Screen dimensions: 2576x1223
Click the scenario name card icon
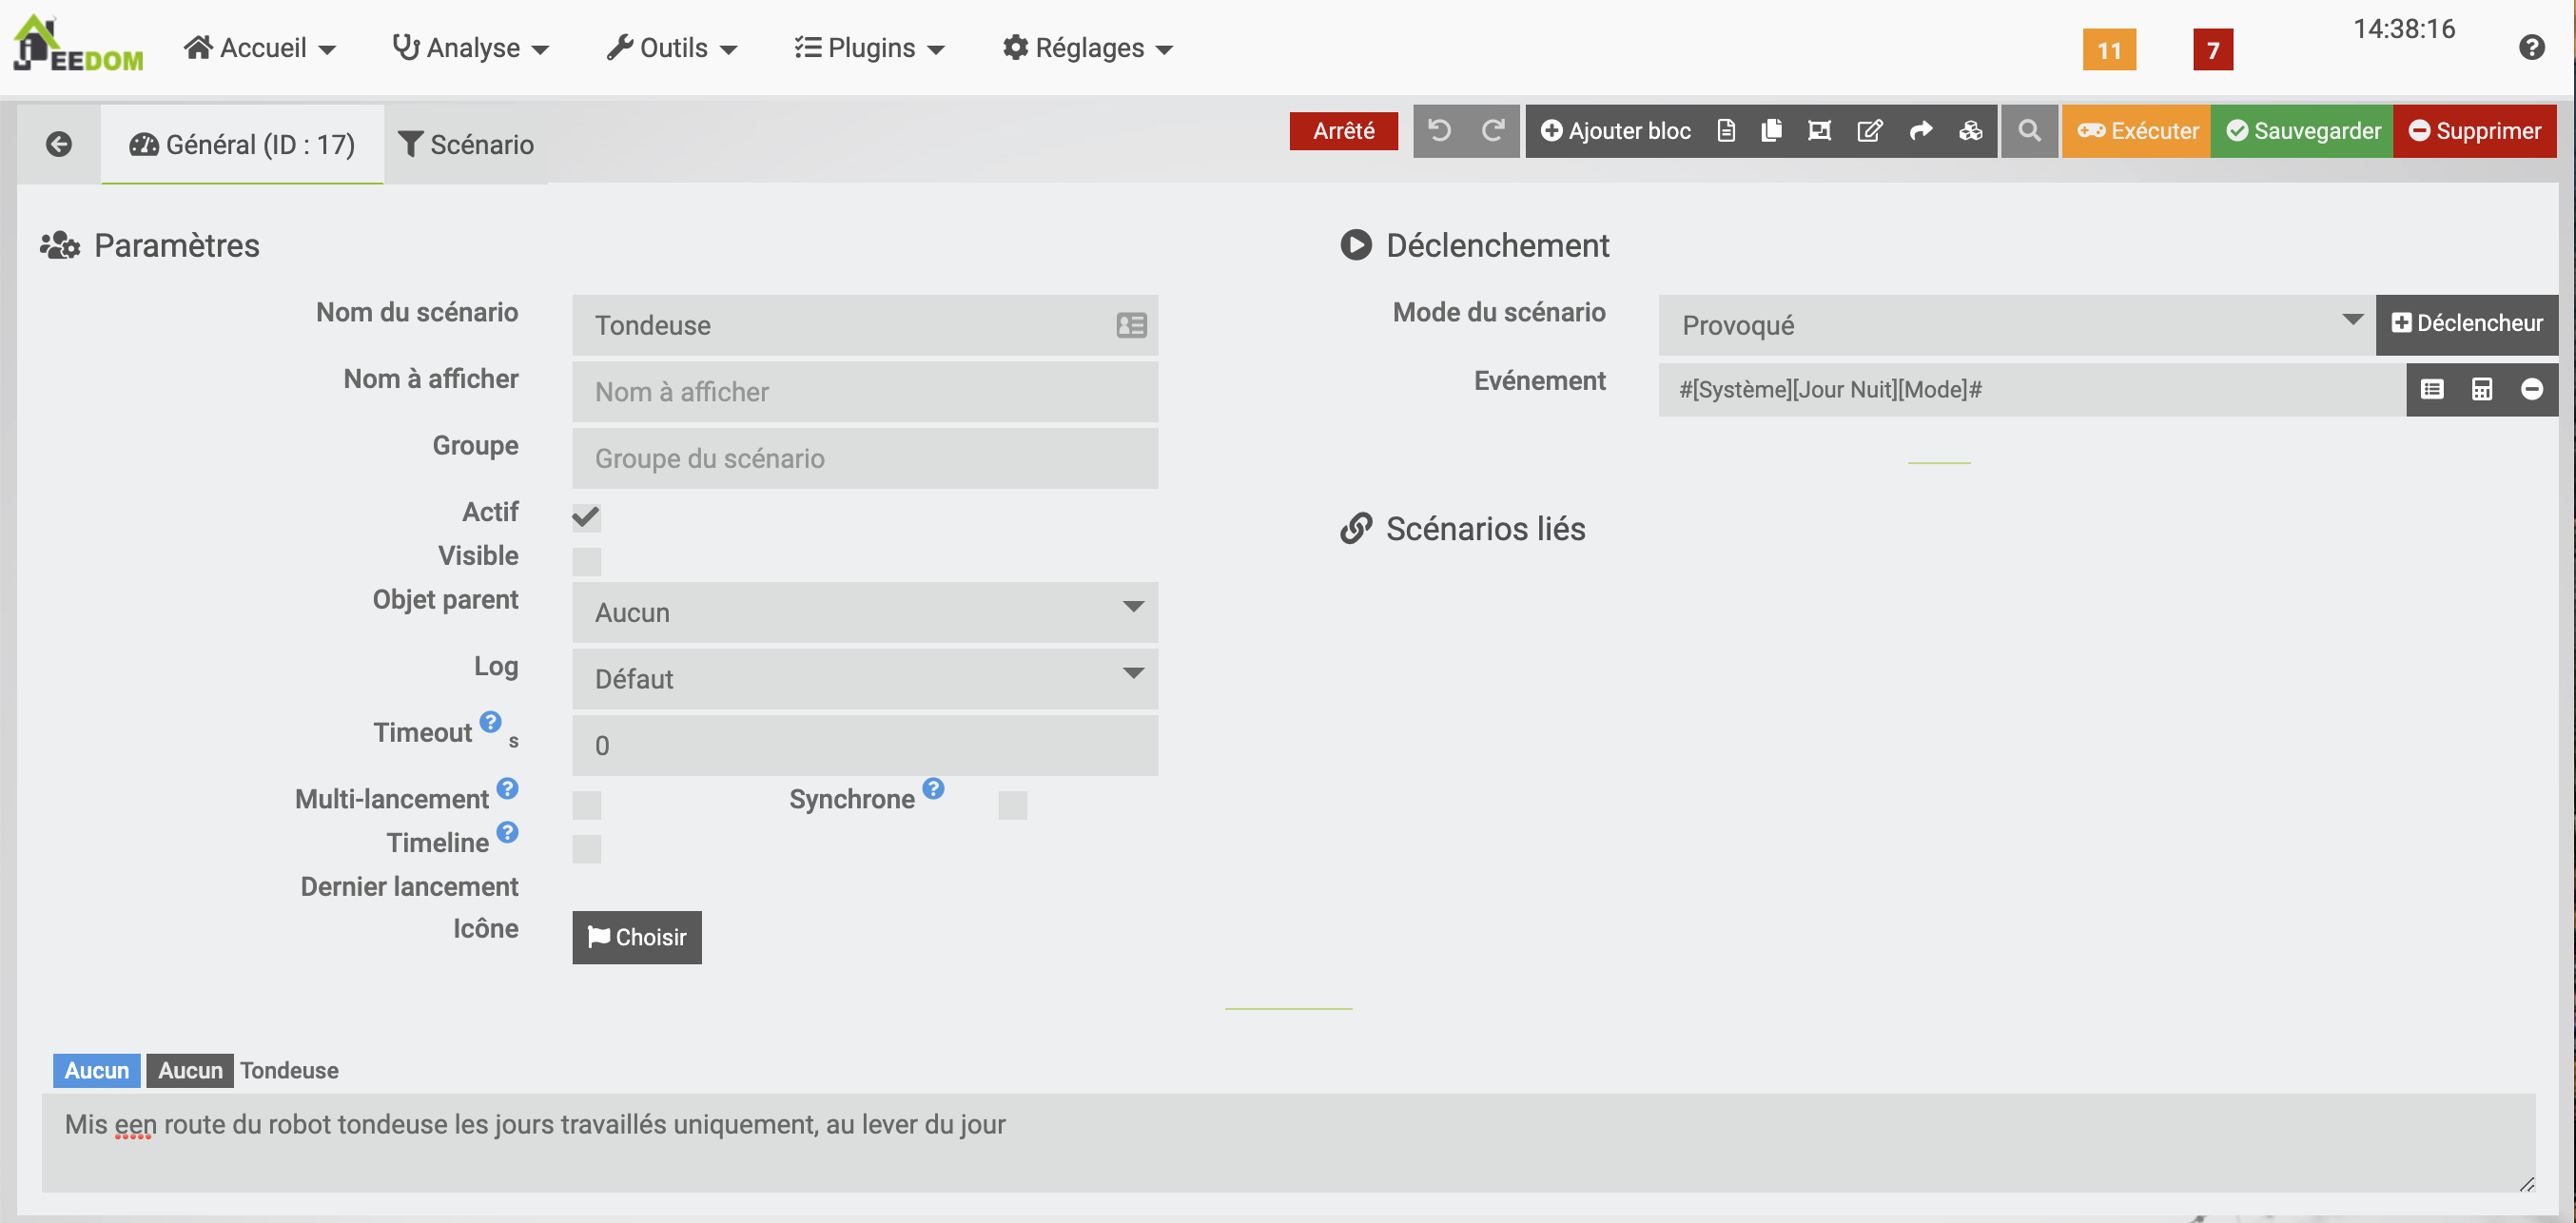click(x=1131, y=325)
